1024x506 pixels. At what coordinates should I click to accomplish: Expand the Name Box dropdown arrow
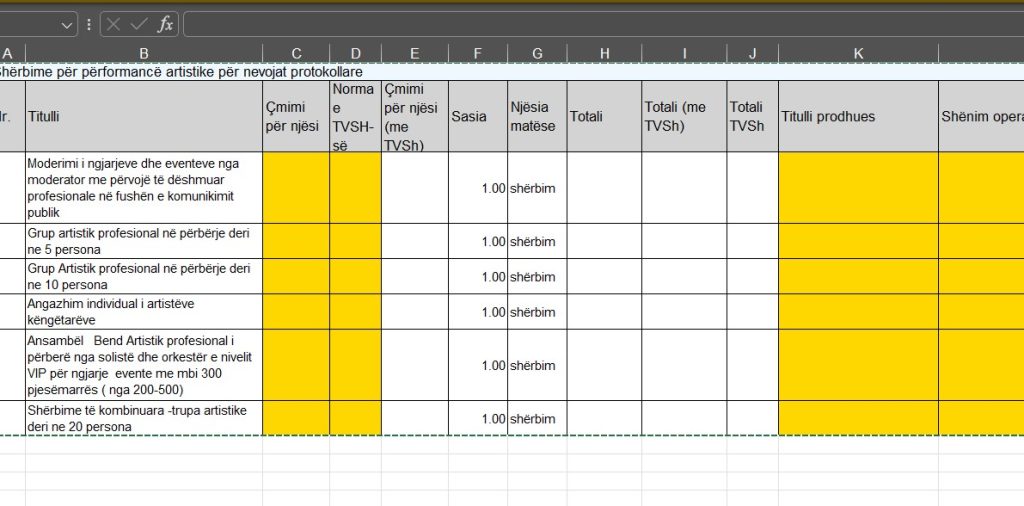[x=67, y=25]
